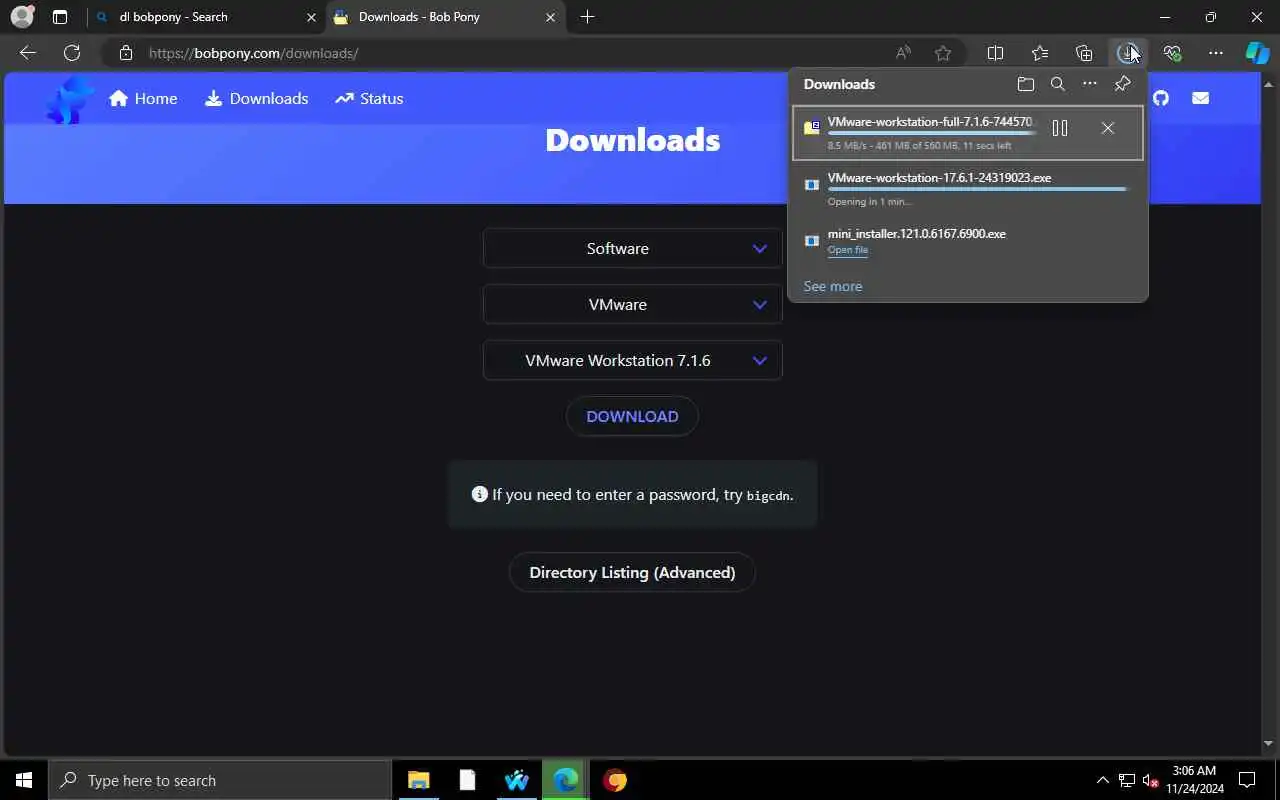Open split screen icon in toolbar
Image resolution: width=1280 pixels, height=800 pixels.
[x=996, y=53]
